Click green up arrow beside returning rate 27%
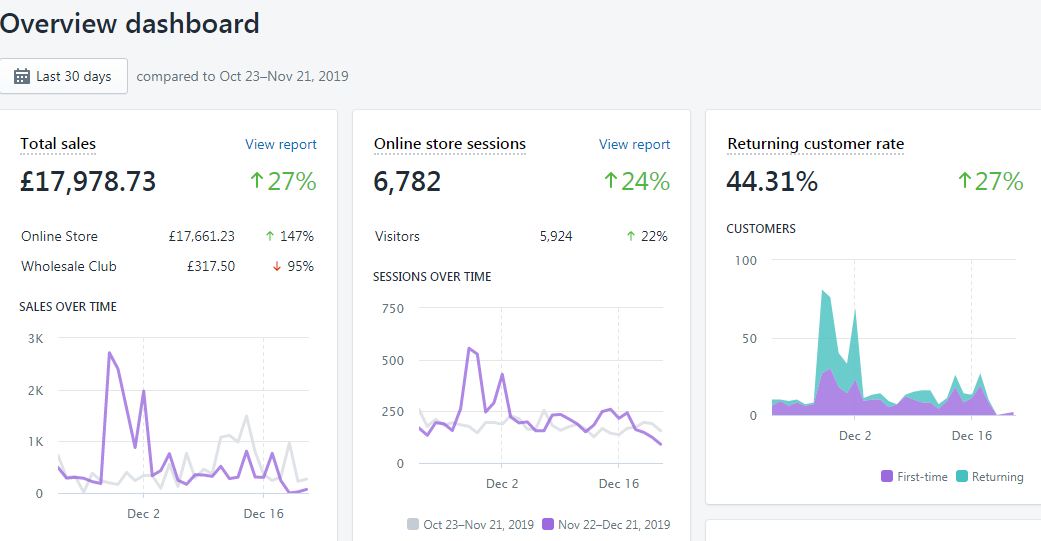This screenshot has width=1041, height=541. 965,181
